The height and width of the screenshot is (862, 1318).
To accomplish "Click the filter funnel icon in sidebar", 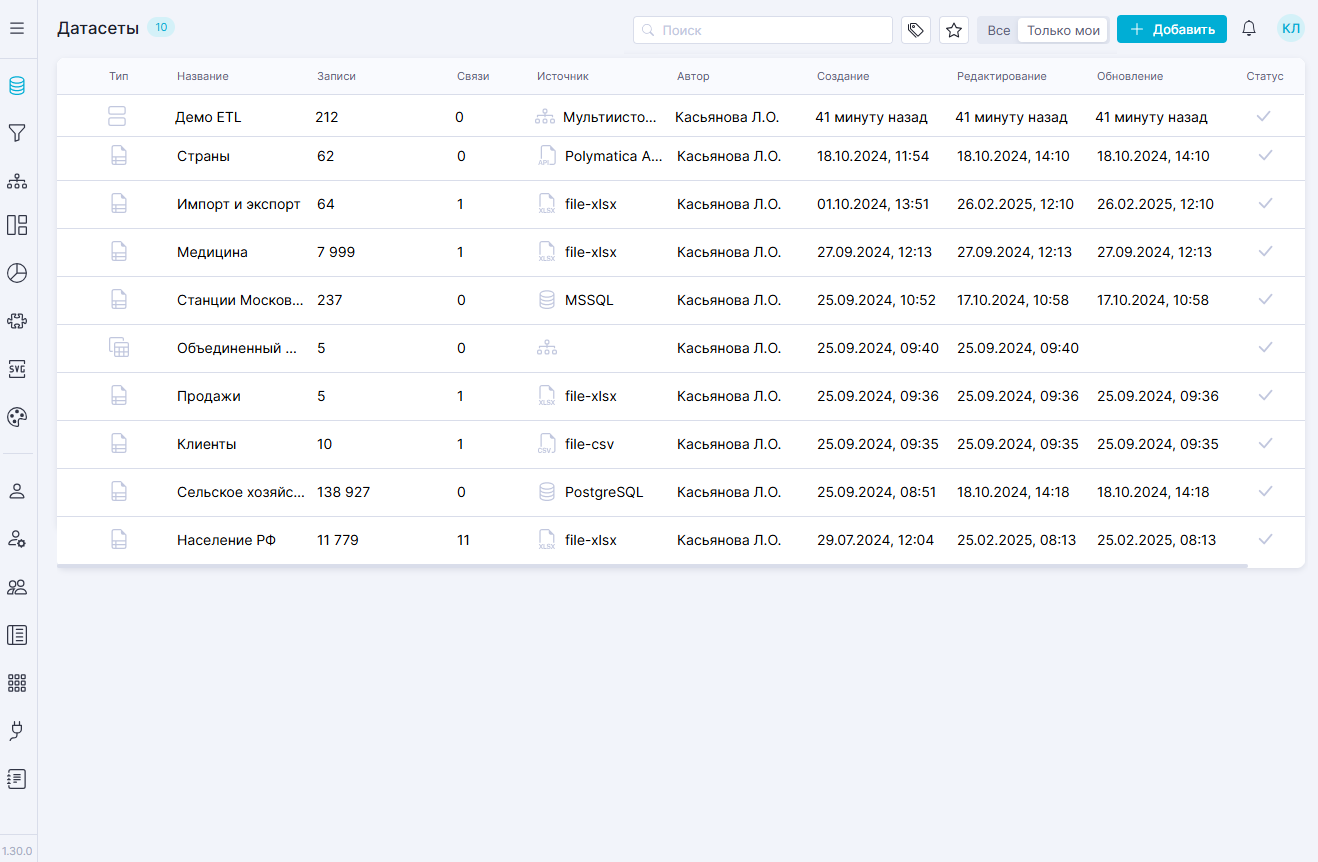I will [17, 133].
